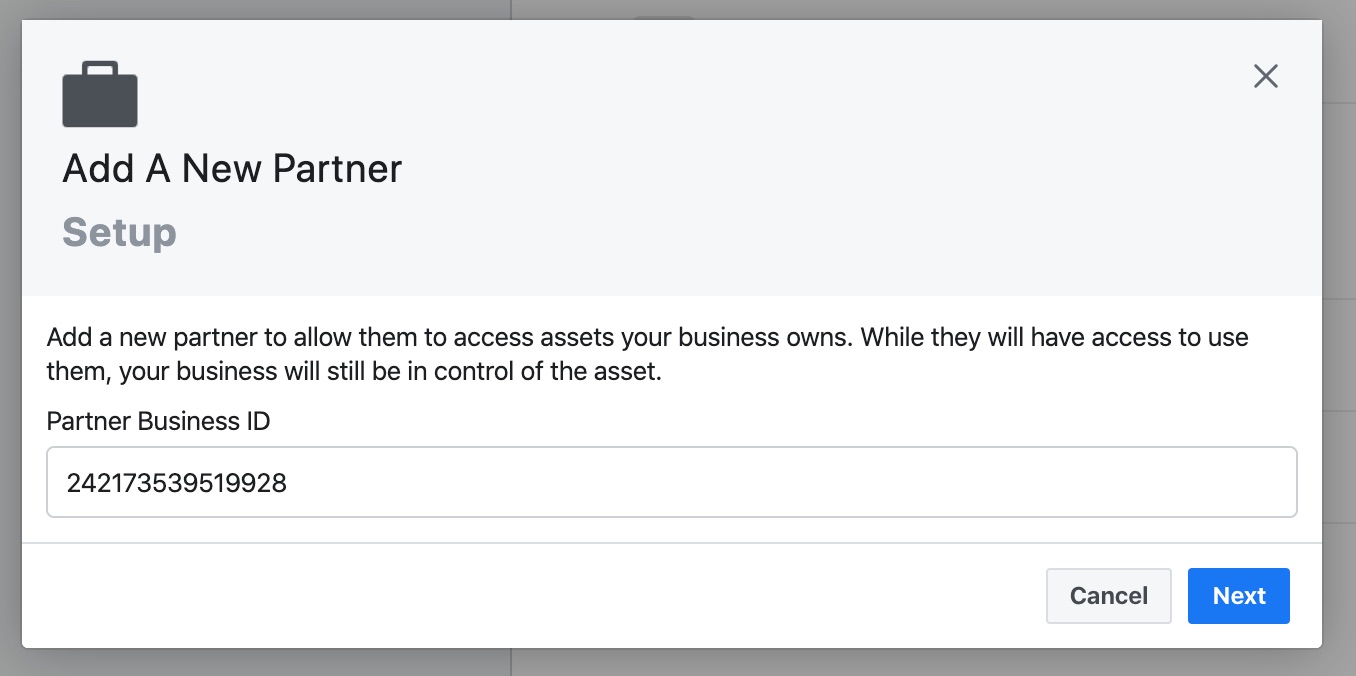This screenshot has height=676, width=1356.
Task: Click the dimmed page area below the dialog
Action: (678, 662)
